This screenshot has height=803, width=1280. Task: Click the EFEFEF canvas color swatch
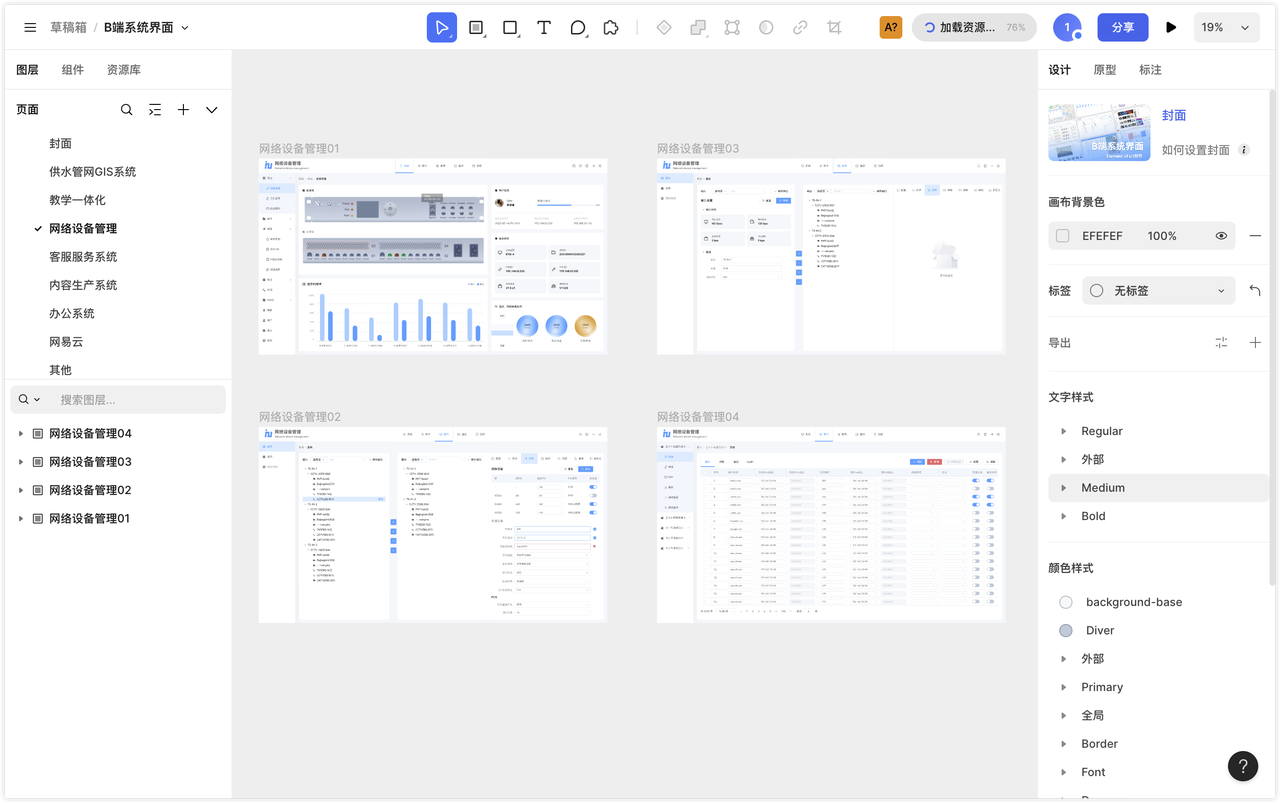[1062, 236]
